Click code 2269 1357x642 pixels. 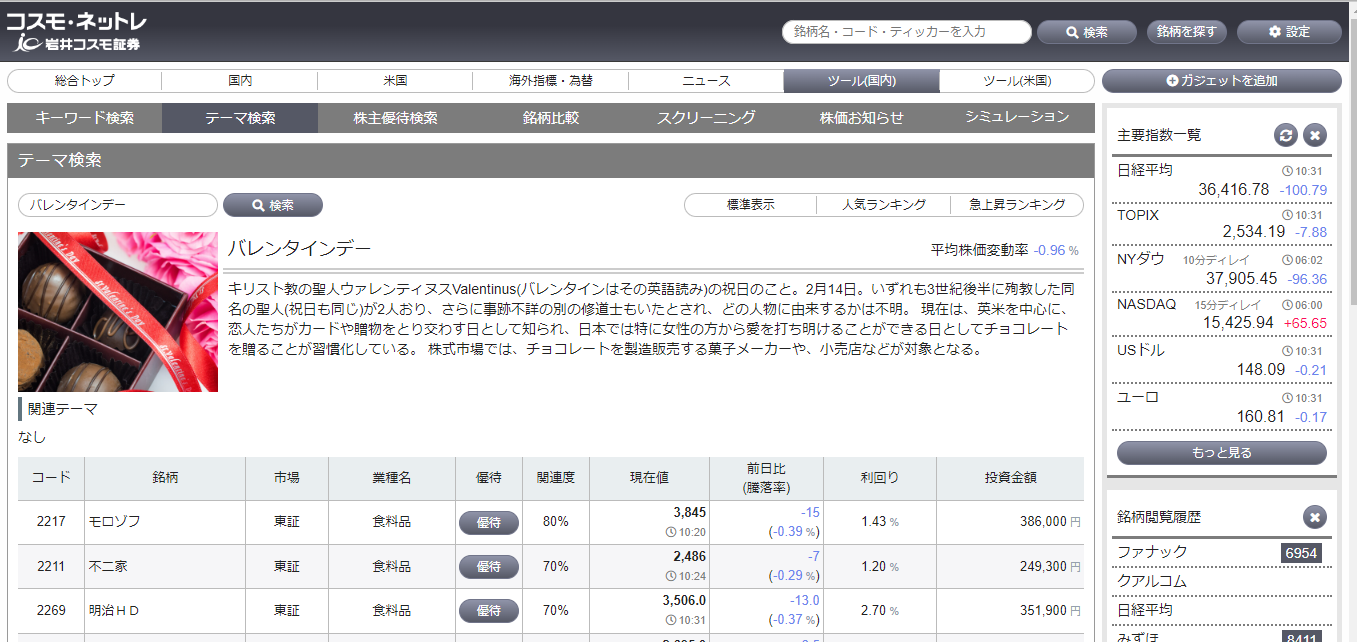pos(51,611)
